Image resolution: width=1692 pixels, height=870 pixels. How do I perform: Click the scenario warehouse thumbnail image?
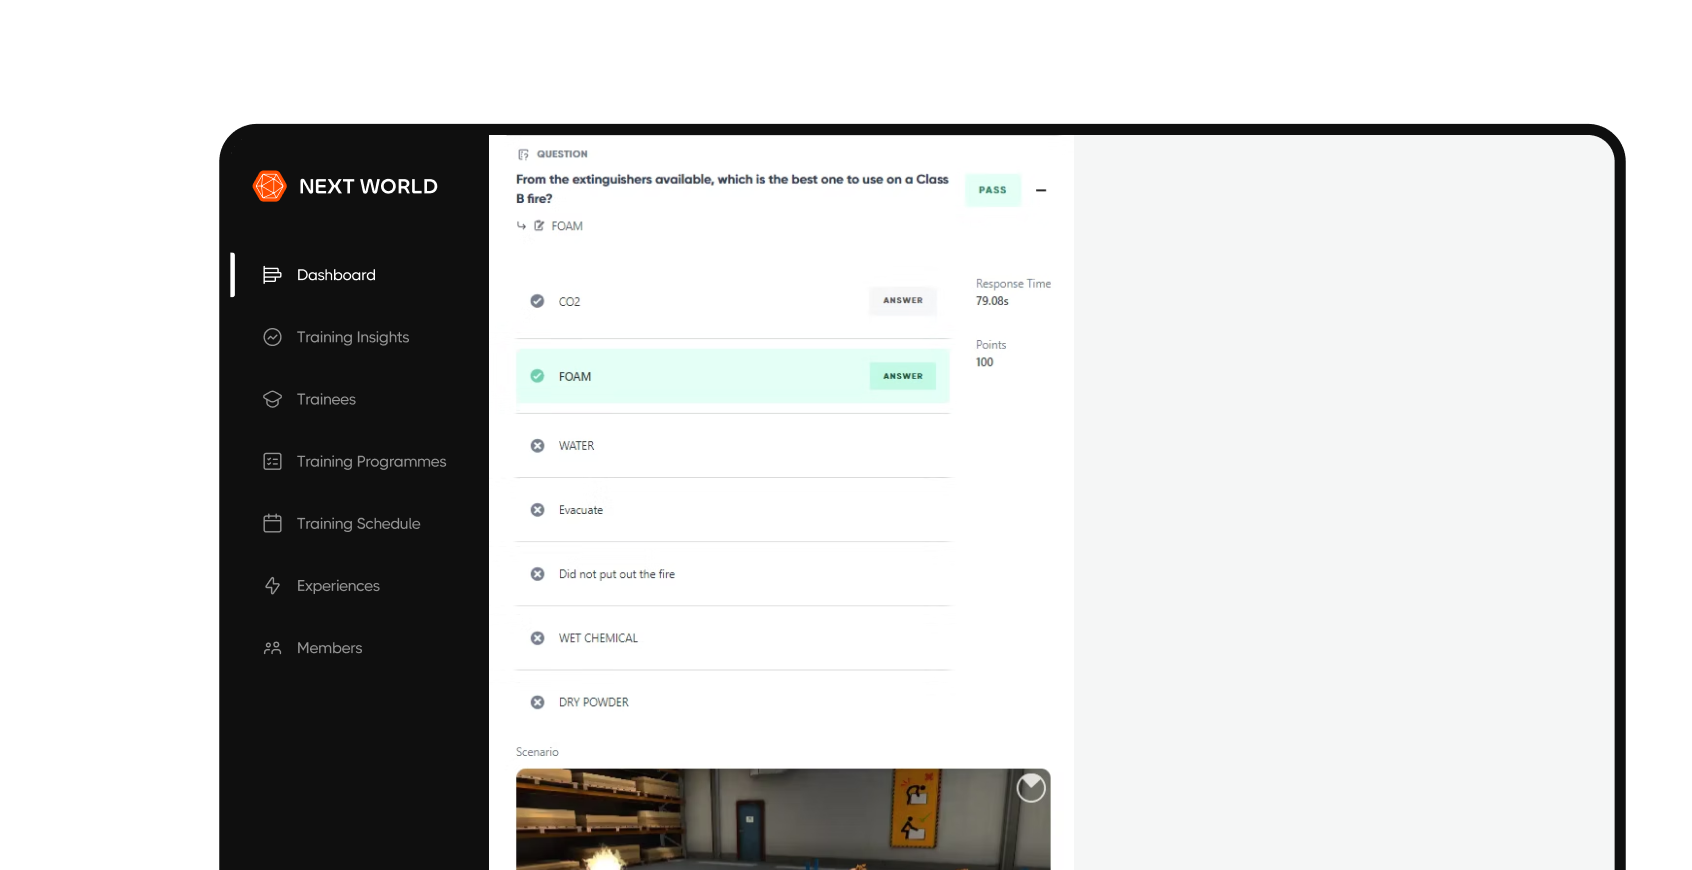pos(783,819)
